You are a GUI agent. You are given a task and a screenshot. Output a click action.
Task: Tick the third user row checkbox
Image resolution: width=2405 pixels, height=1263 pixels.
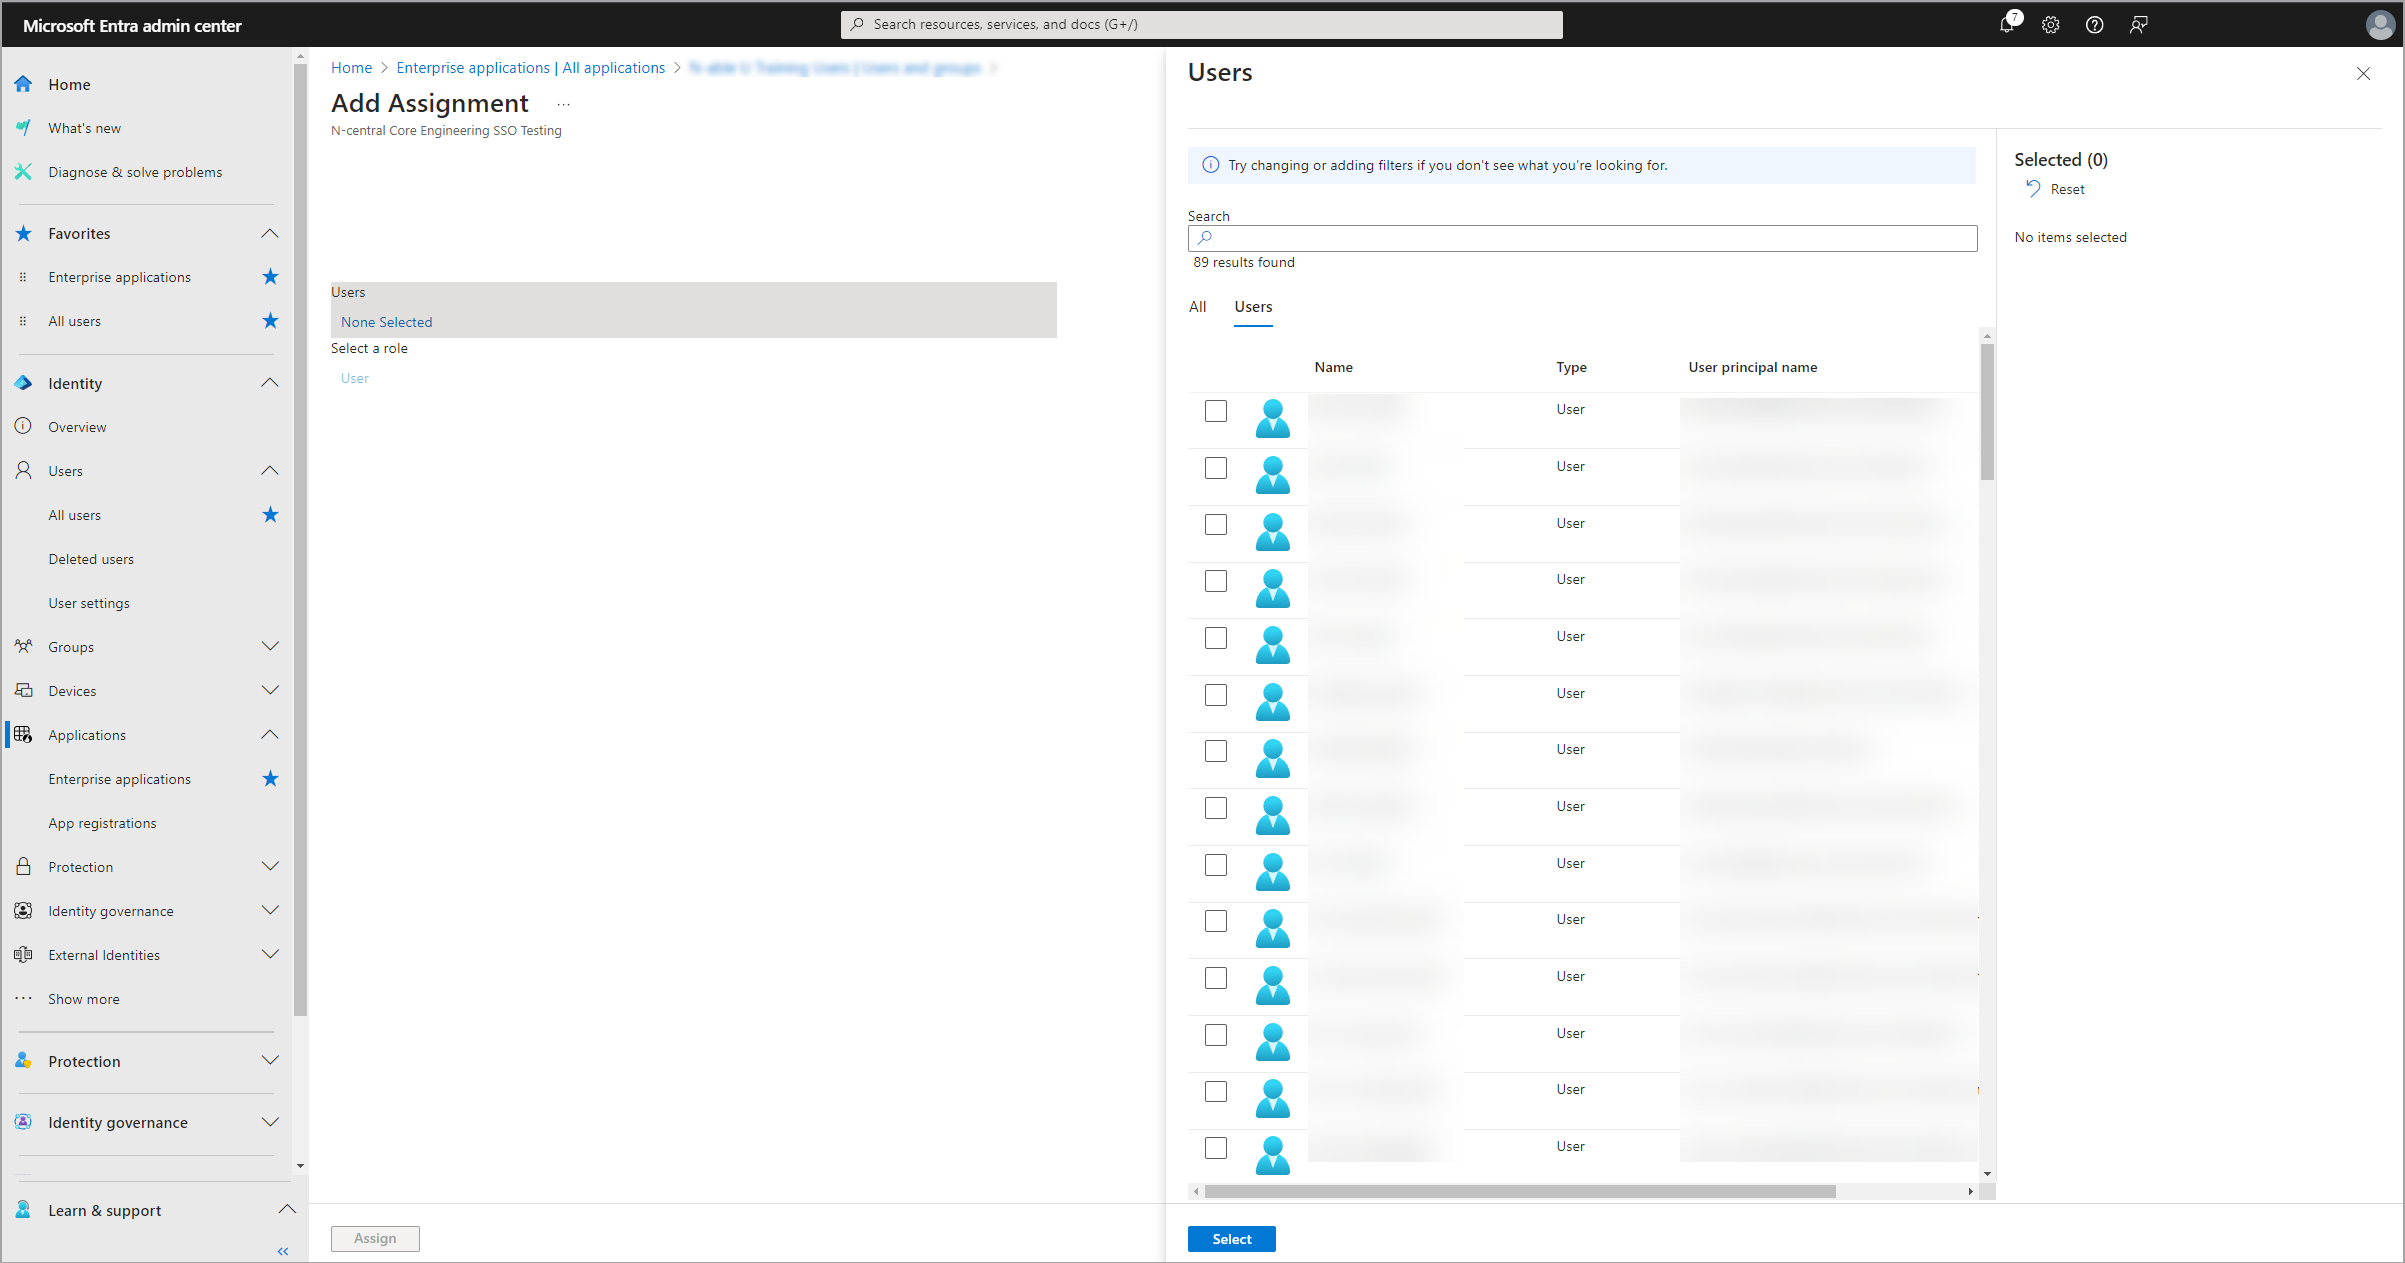coord(1216,524)
